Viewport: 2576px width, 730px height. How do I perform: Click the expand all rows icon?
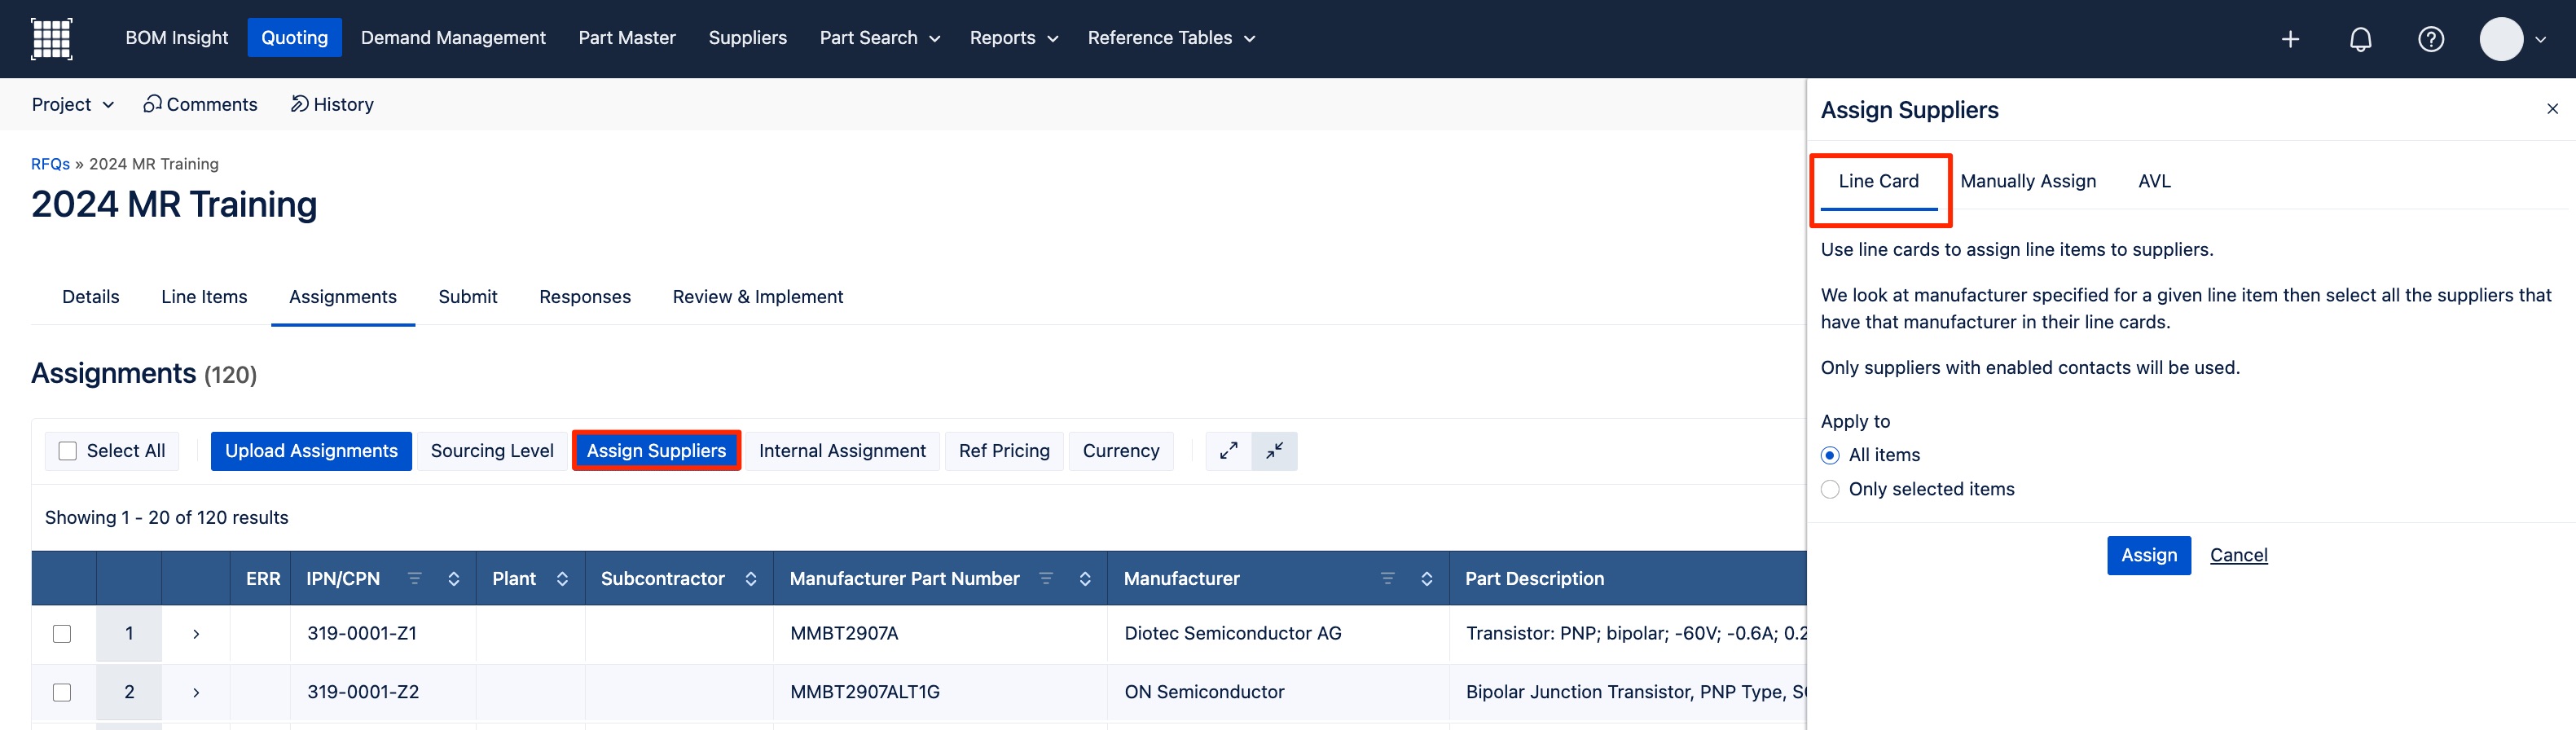[1228, 451]
